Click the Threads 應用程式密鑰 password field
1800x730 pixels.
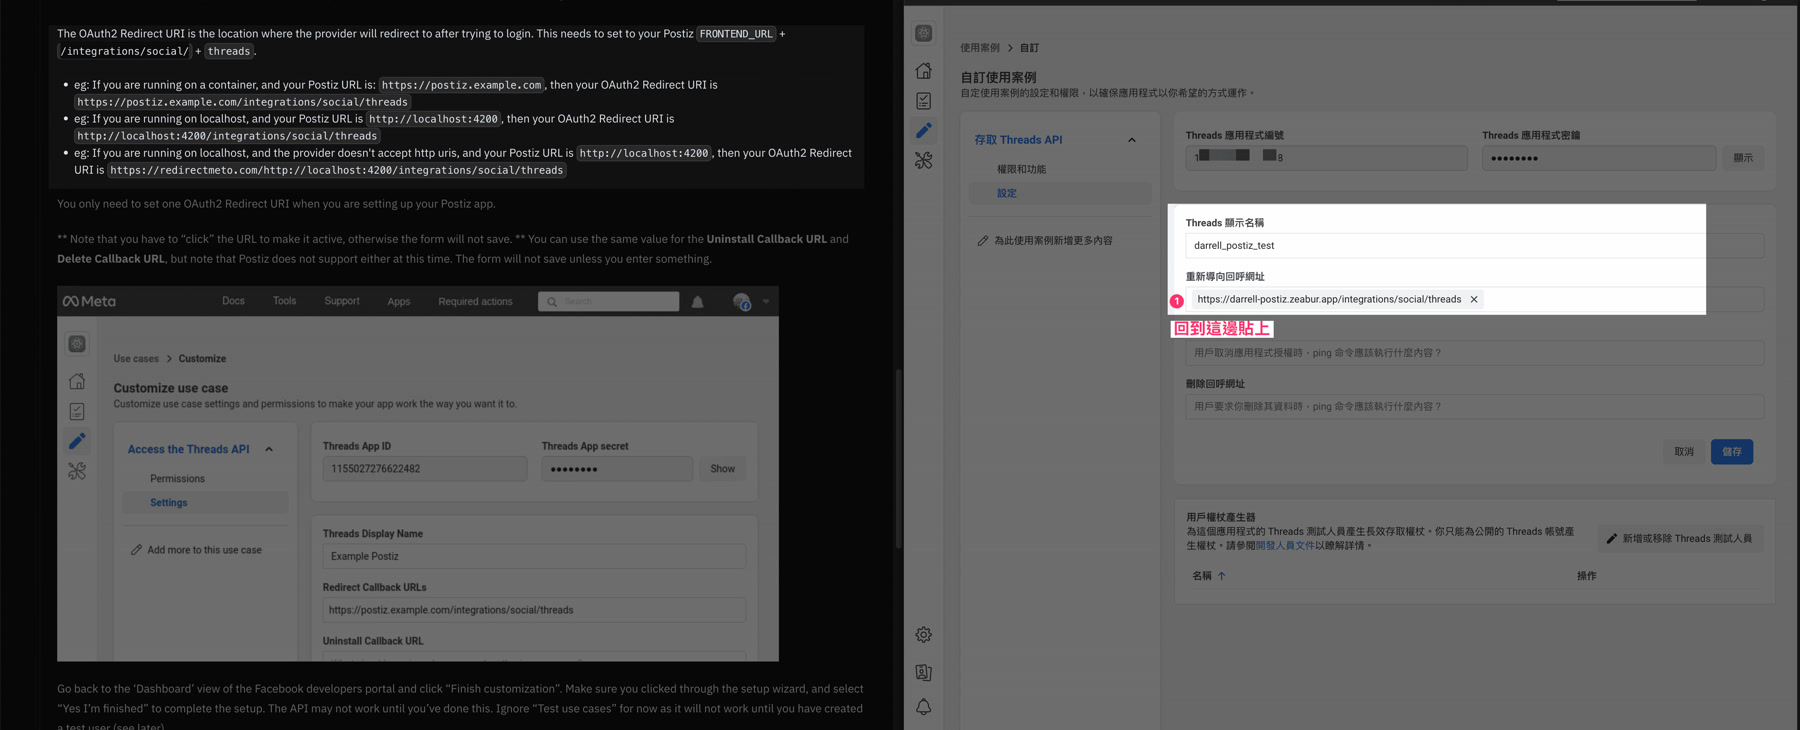click(1598, 158)
